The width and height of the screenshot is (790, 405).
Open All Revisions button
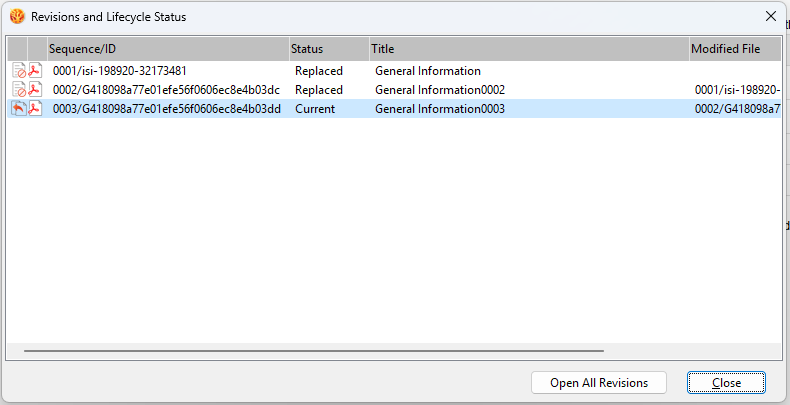coord(599,383)
